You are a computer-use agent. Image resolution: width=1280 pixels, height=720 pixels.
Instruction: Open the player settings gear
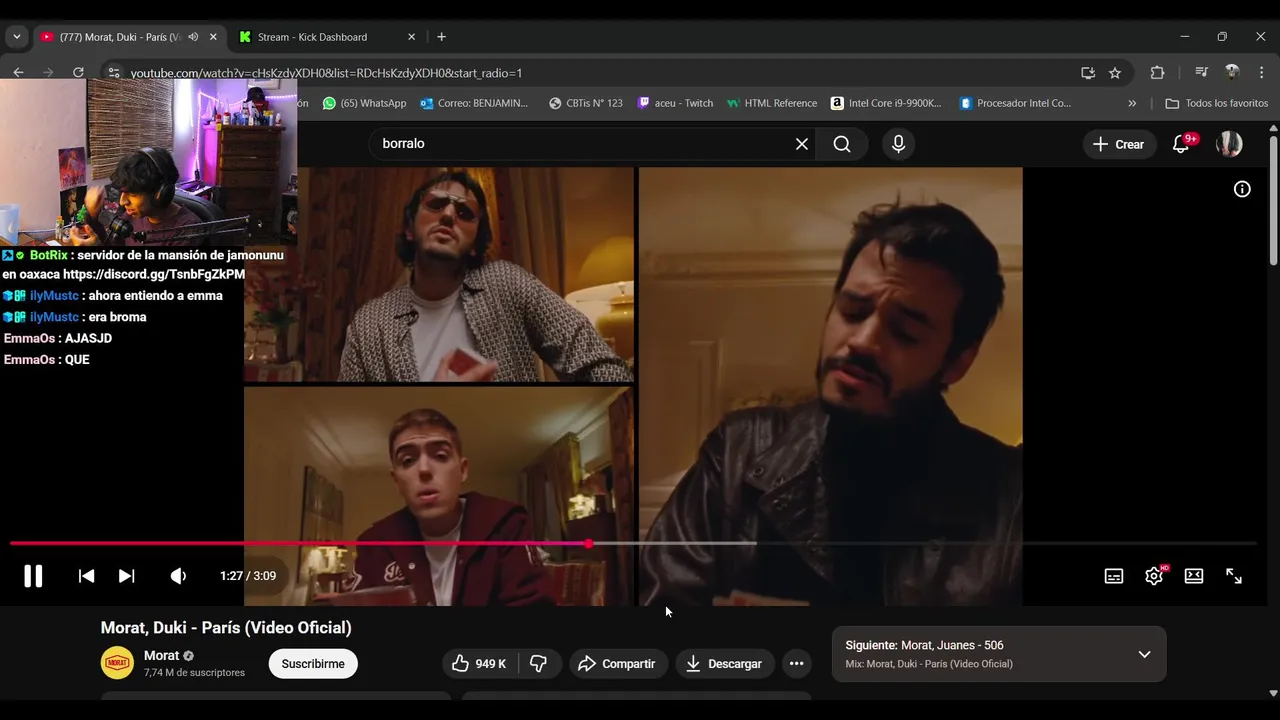[x=1154, y=576]
